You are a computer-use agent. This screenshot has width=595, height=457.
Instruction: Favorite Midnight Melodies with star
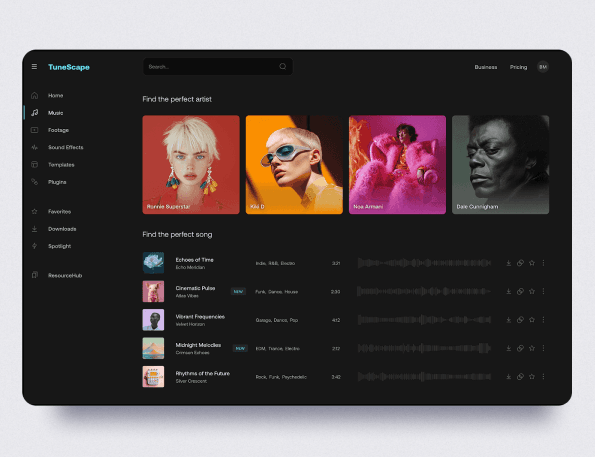(x=532, y=348)
